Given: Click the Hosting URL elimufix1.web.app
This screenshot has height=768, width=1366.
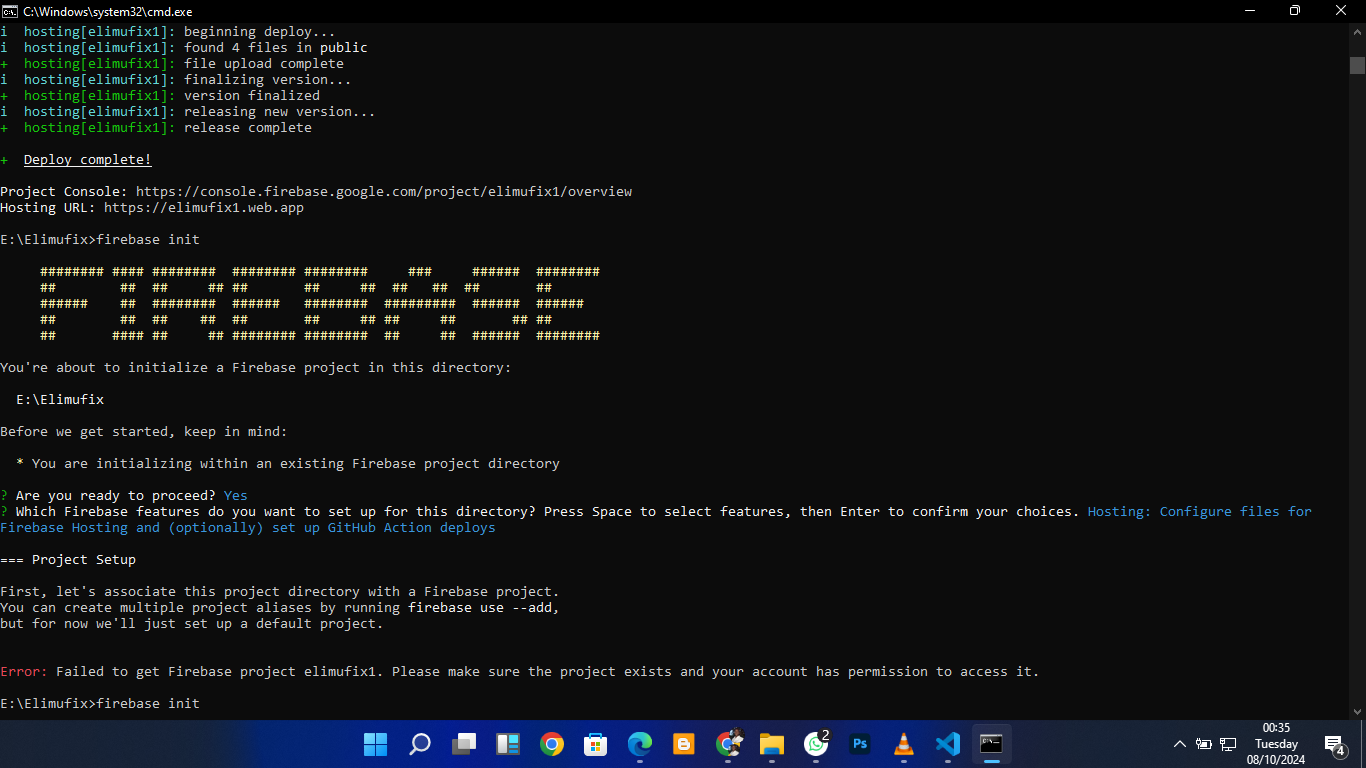Looking at the screenshot, I should point(204,208).
